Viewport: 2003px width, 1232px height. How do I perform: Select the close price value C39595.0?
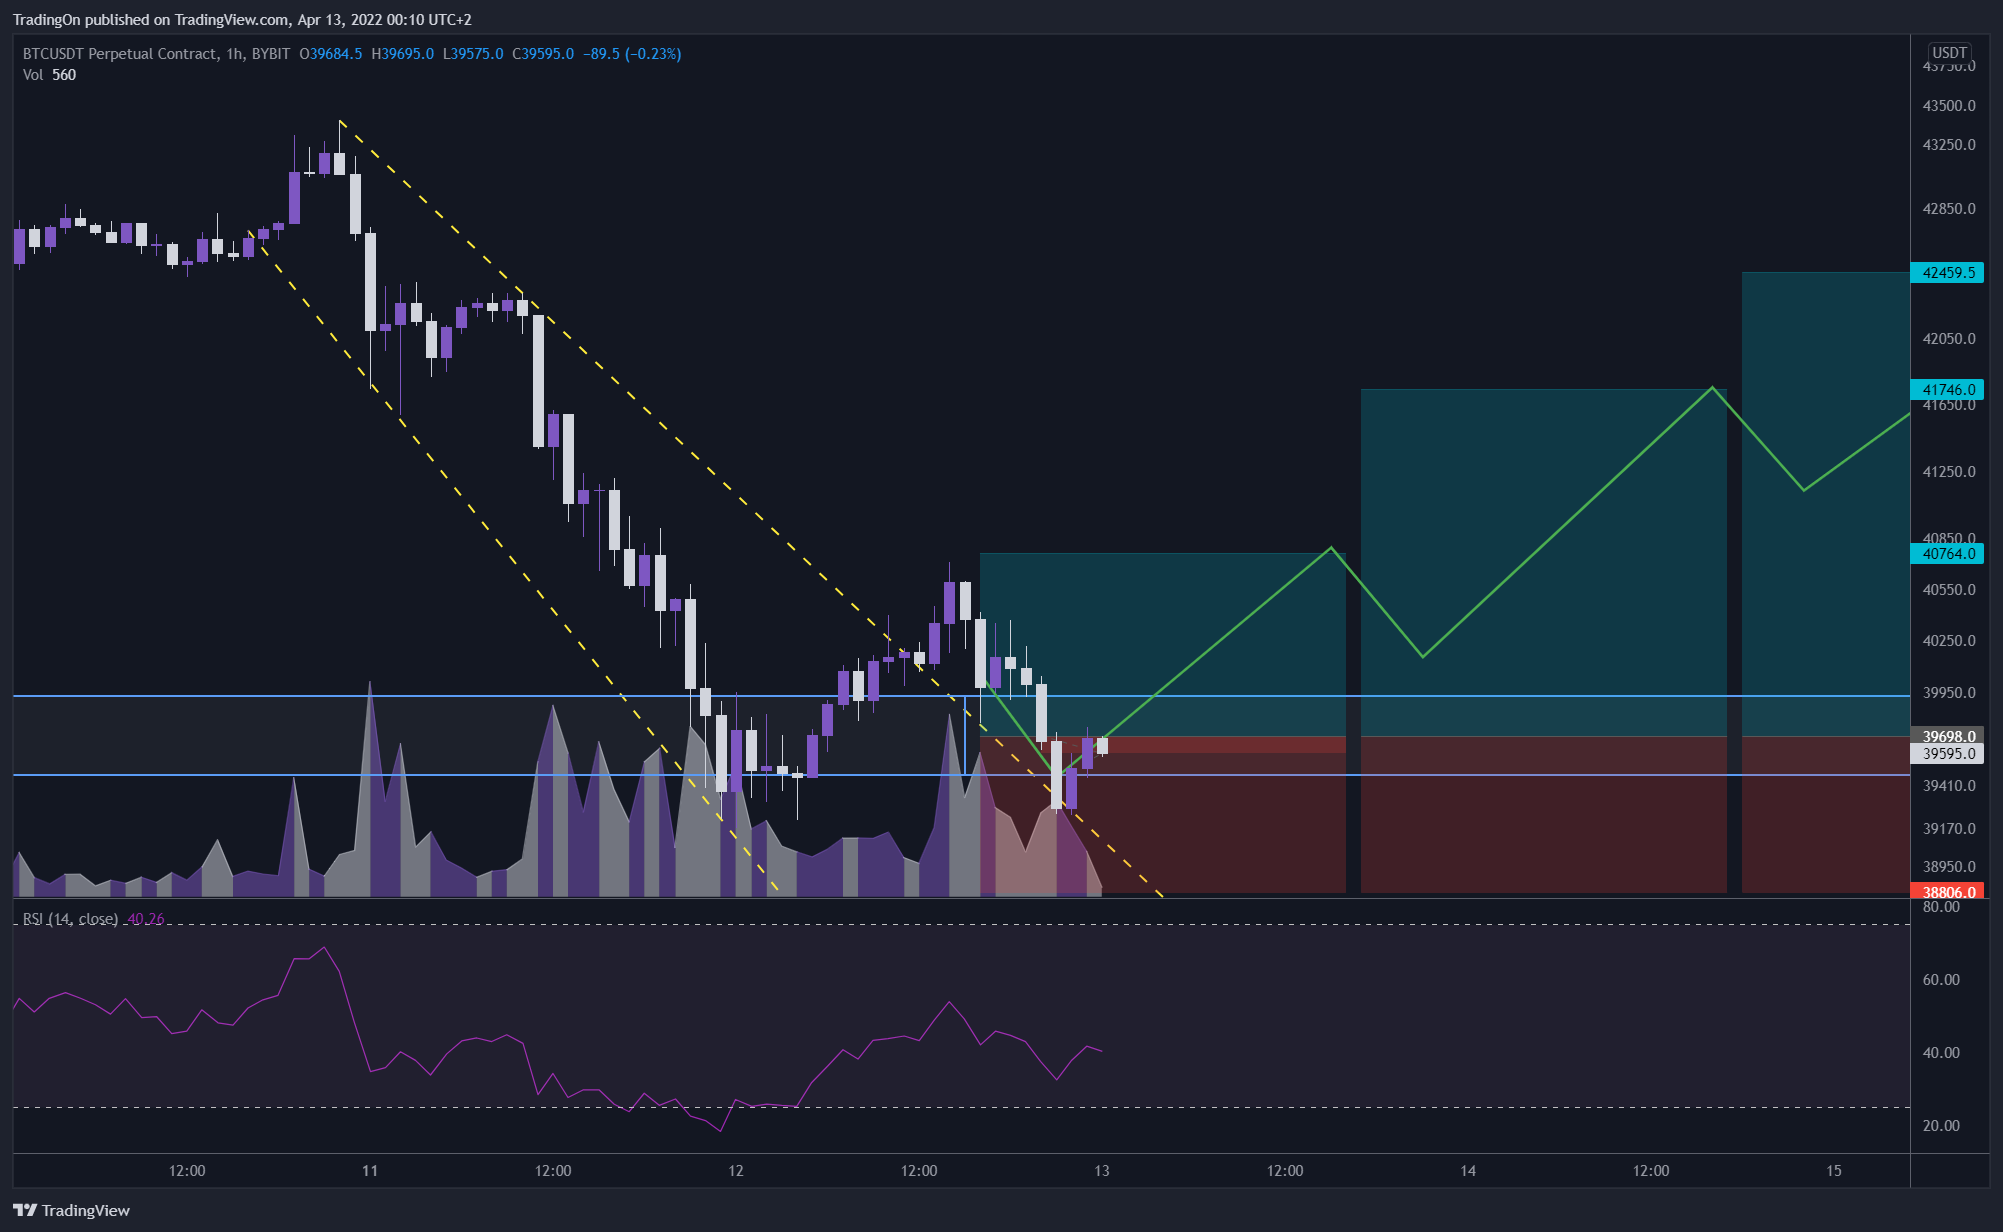543,54
